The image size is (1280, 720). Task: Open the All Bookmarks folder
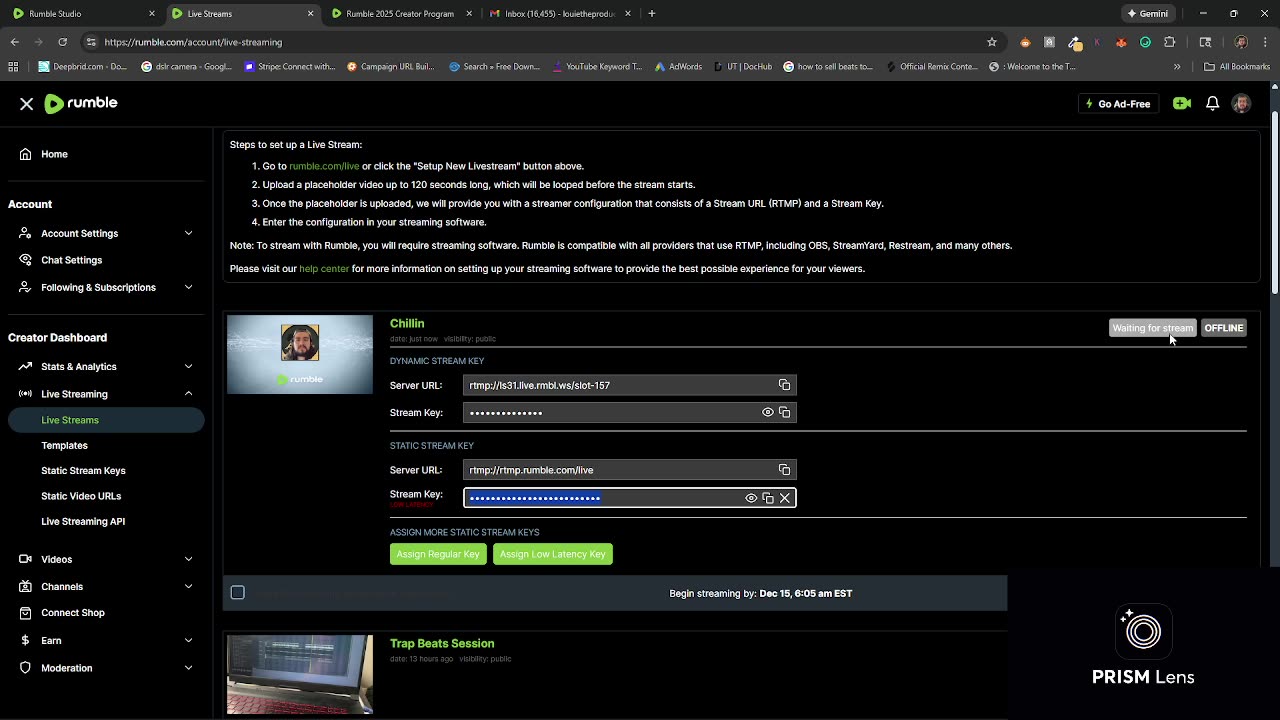[1237, 67]
